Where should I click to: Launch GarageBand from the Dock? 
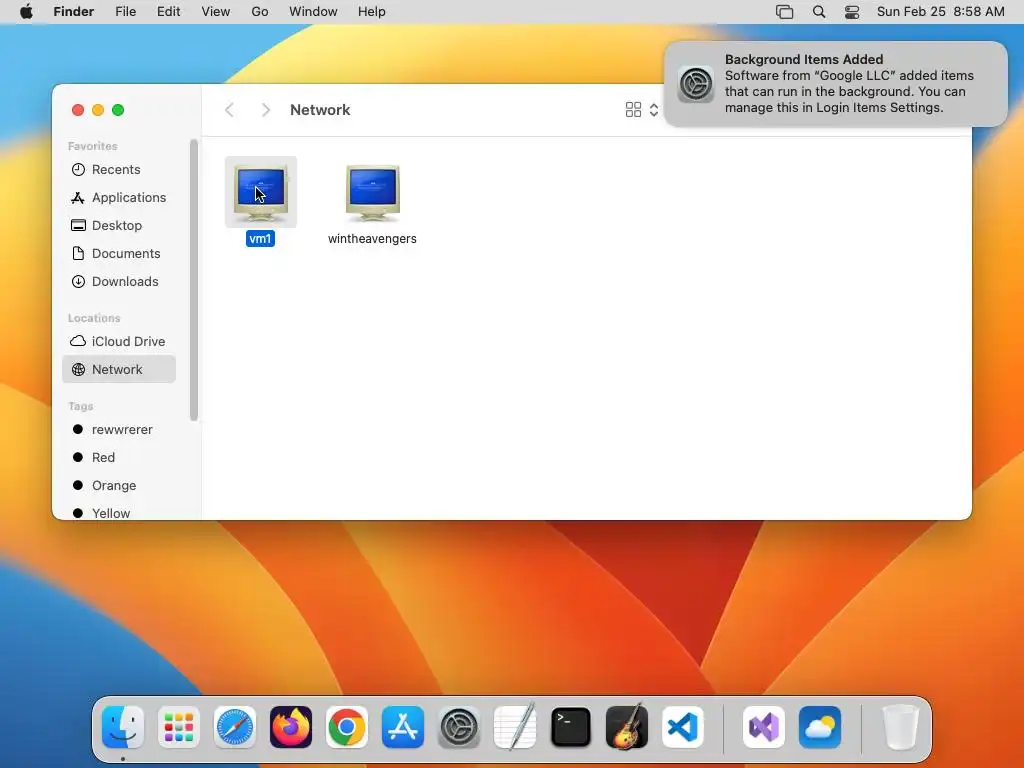[627, 727]
